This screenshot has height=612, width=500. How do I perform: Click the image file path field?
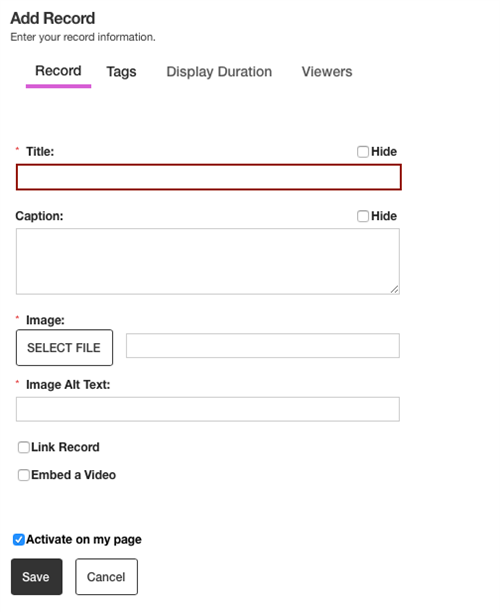click(263, 346)
